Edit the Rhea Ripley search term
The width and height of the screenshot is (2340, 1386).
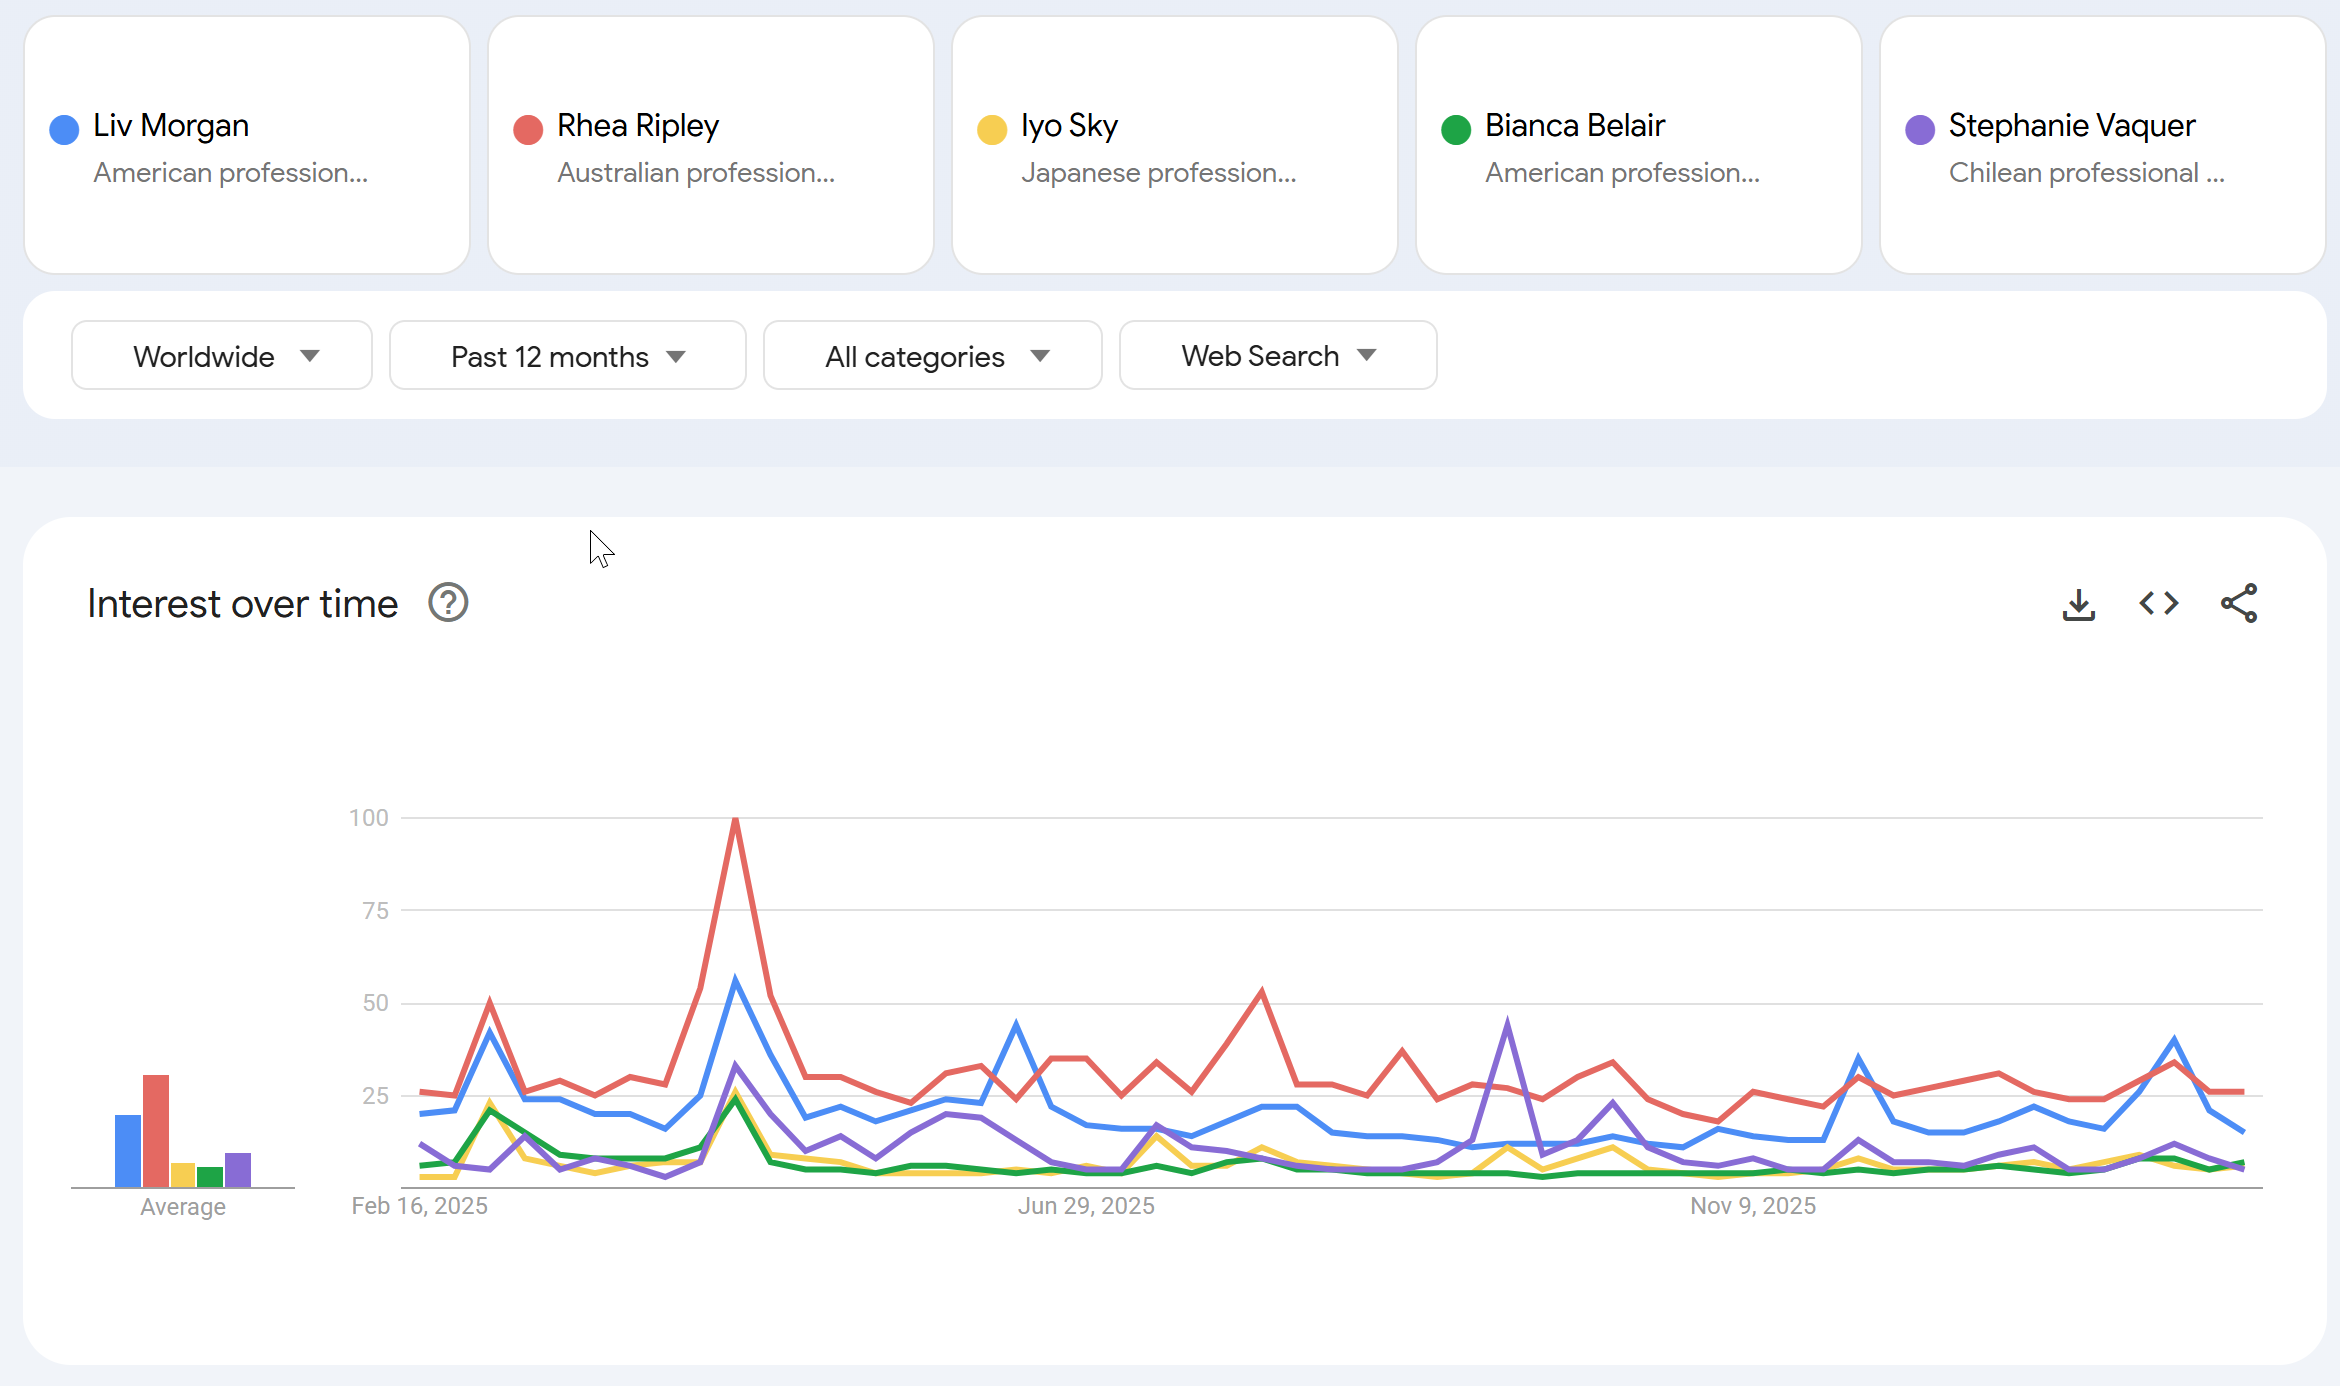pos(638,126)
